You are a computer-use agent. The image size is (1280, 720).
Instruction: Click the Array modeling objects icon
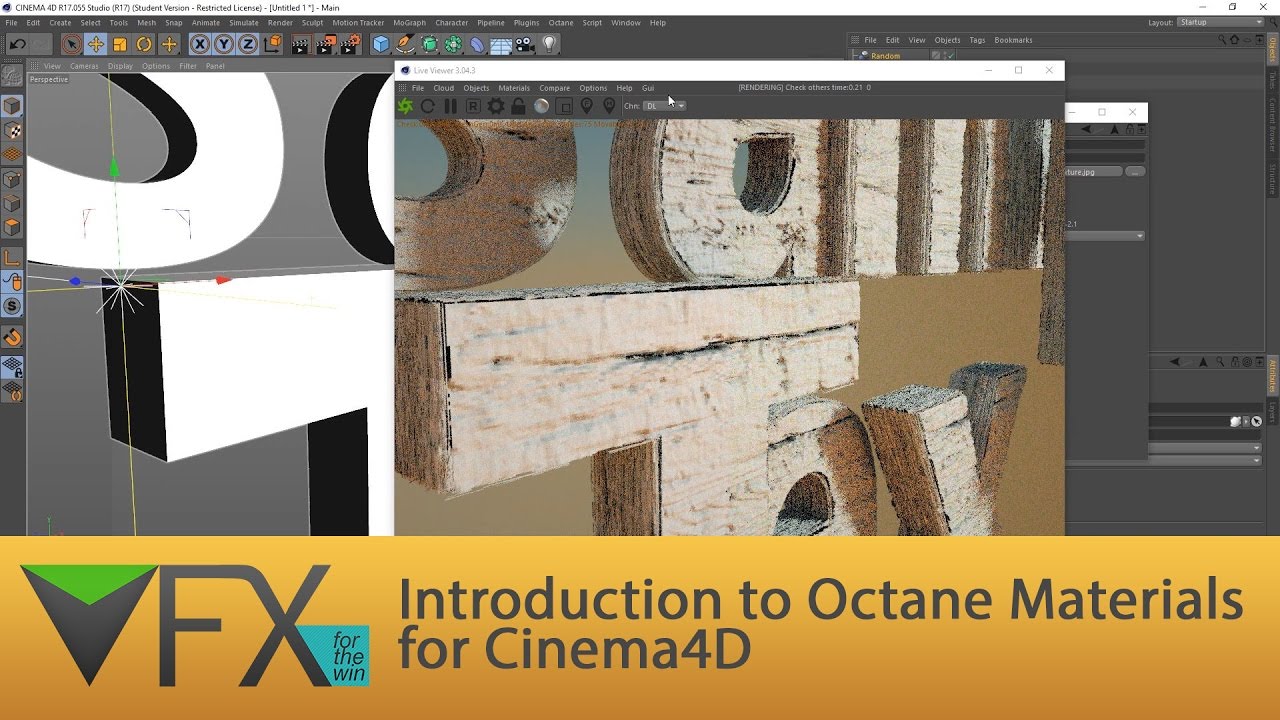pyautogui.click(x=453, y=44)
